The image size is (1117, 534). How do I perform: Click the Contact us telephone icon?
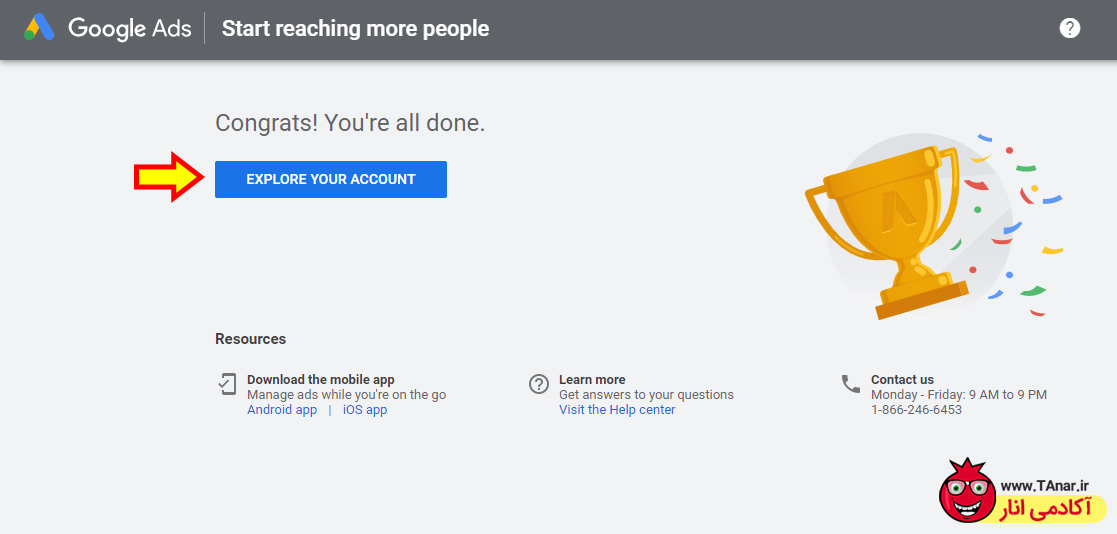click(x=851, y=384)
